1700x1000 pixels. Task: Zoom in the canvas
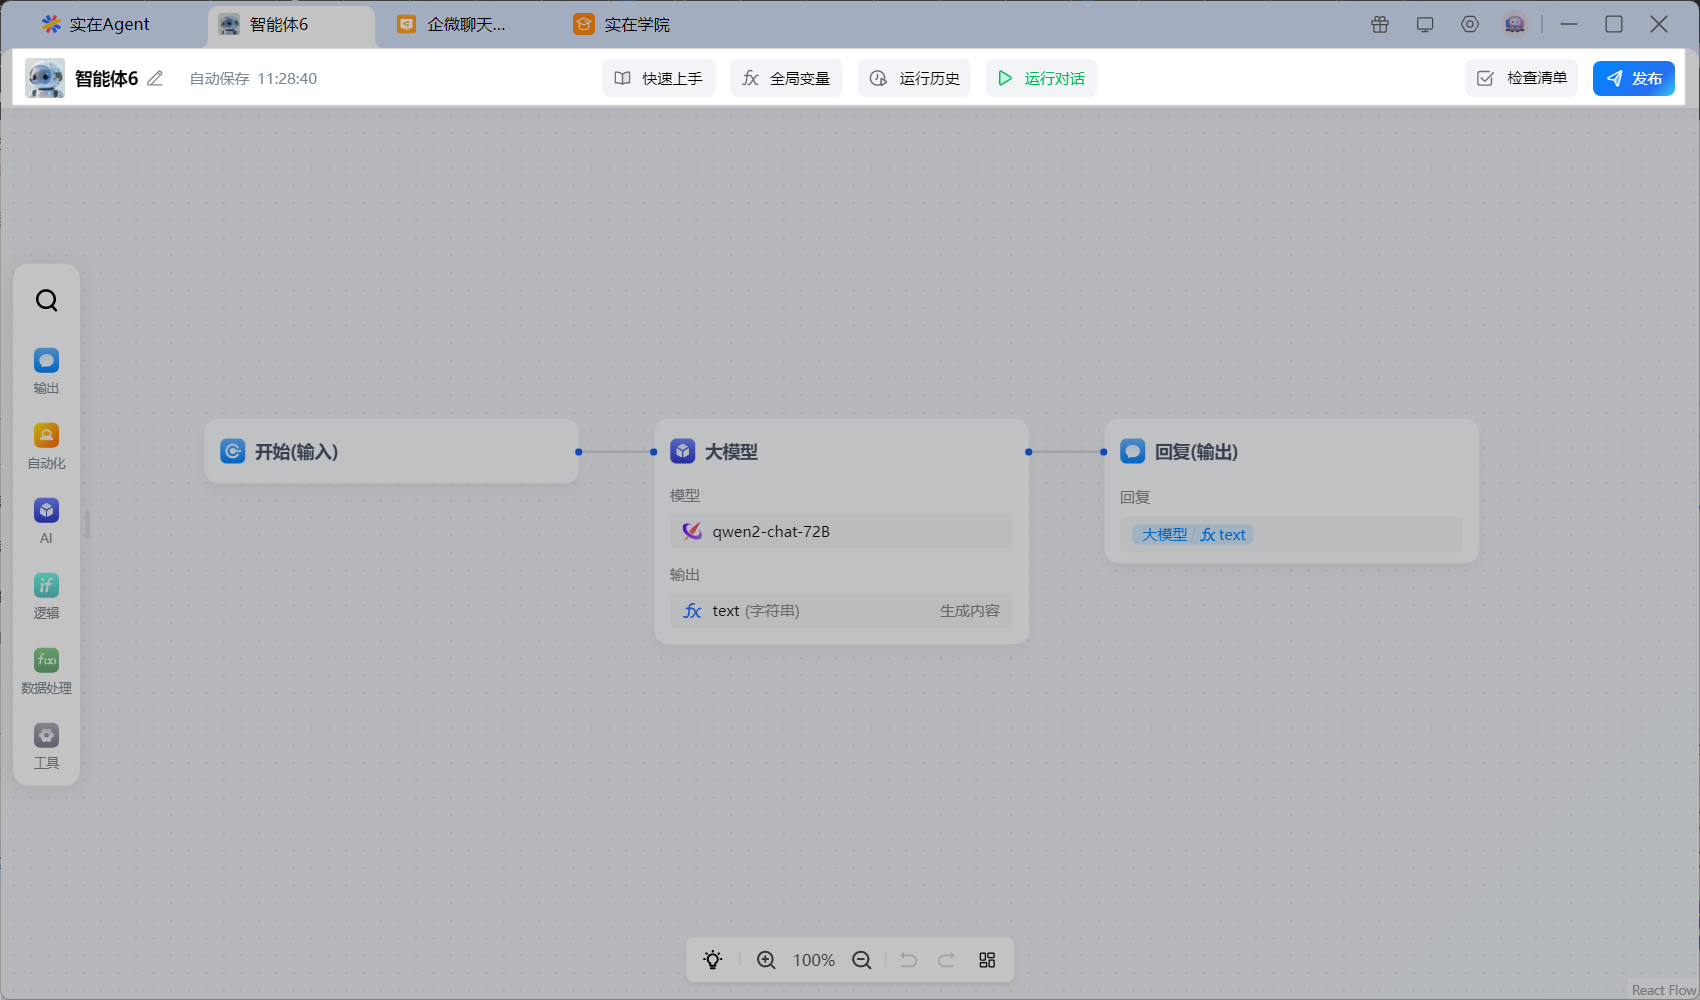coord(766,960)
